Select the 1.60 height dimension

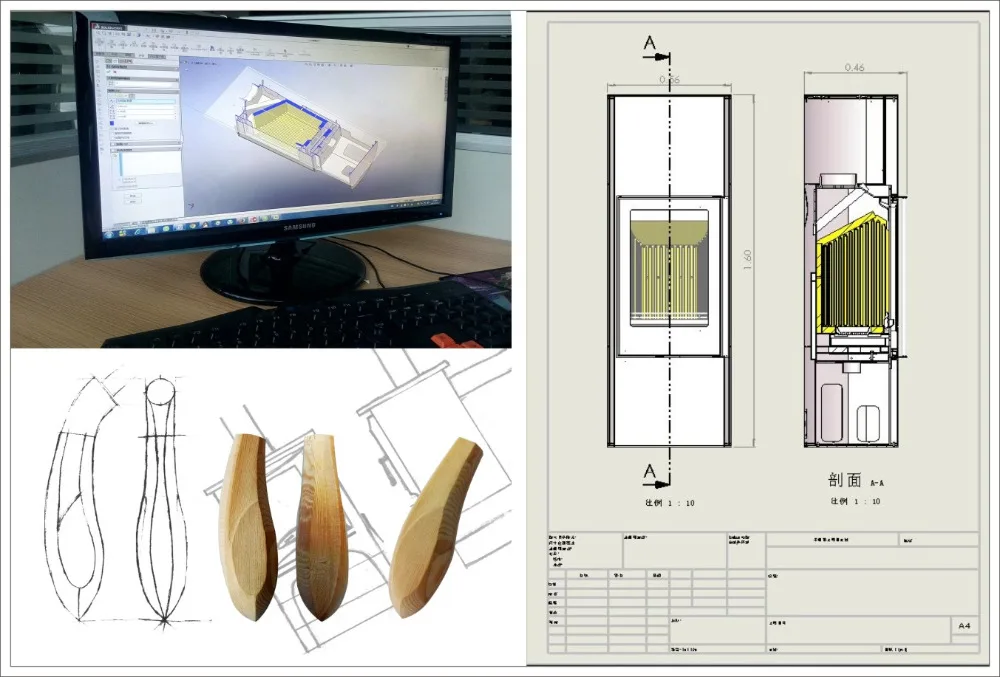747,259
